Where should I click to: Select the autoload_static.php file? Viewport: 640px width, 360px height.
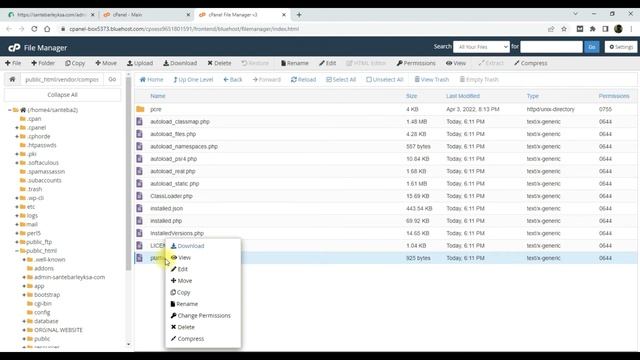(x=175, y=184)
